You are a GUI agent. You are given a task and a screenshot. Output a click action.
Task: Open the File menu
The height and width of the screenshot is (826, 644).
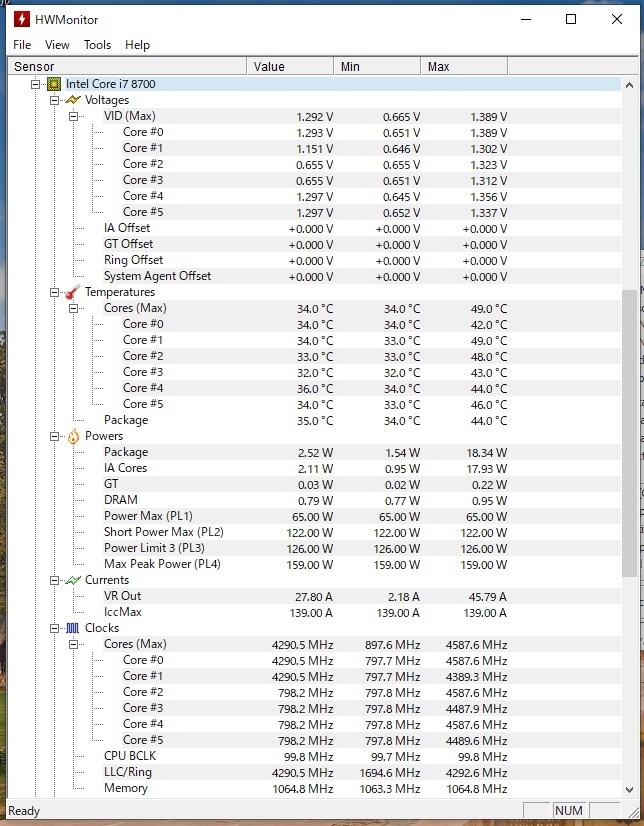(x=22, y=45)
